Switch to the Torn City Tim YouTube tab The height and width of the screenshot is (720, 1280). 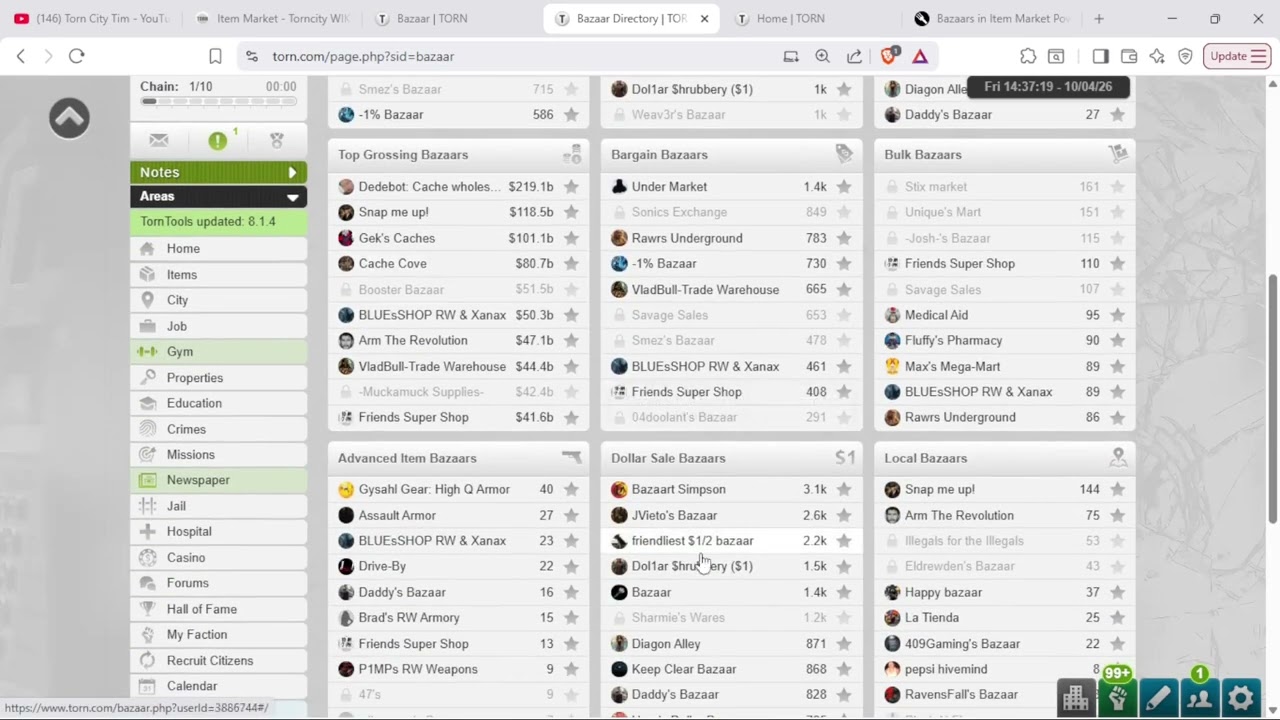pyautogui.click(x=92, y=18)
